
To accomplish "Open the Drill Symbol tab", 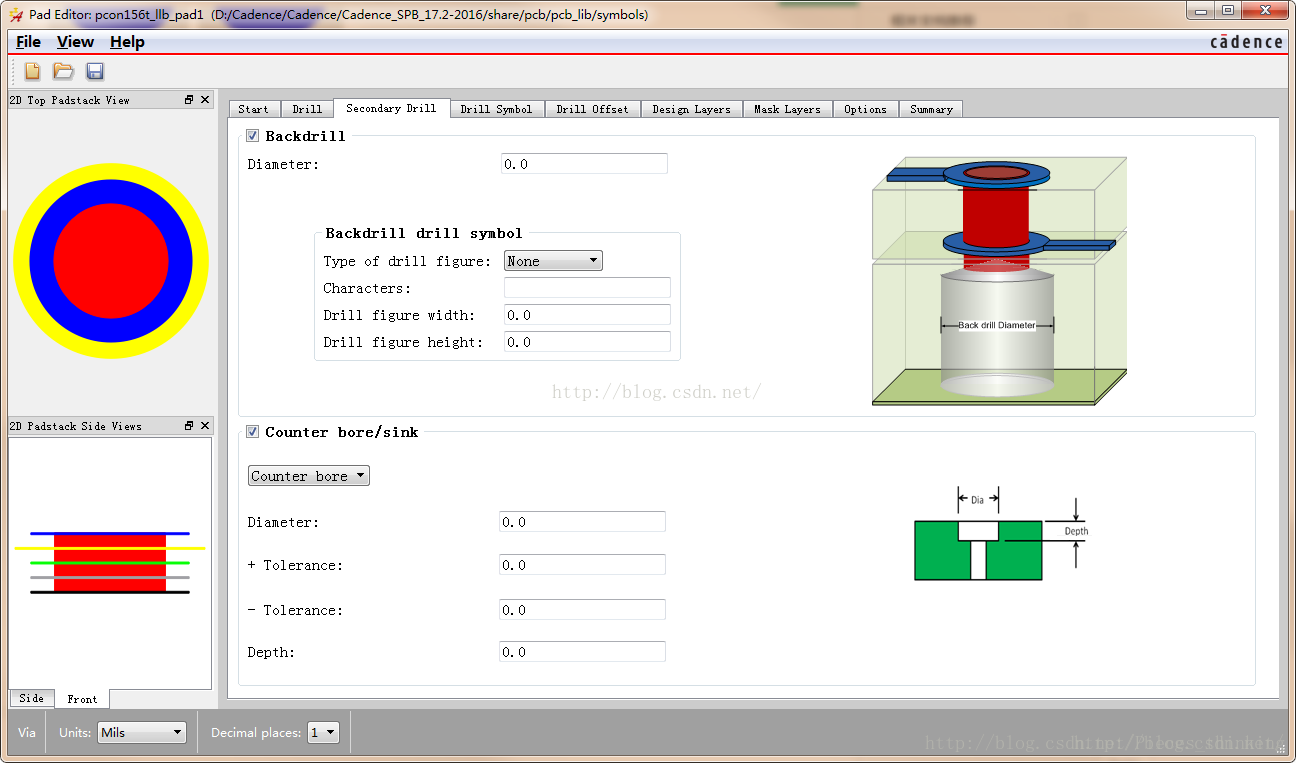I will pos(496,109).
